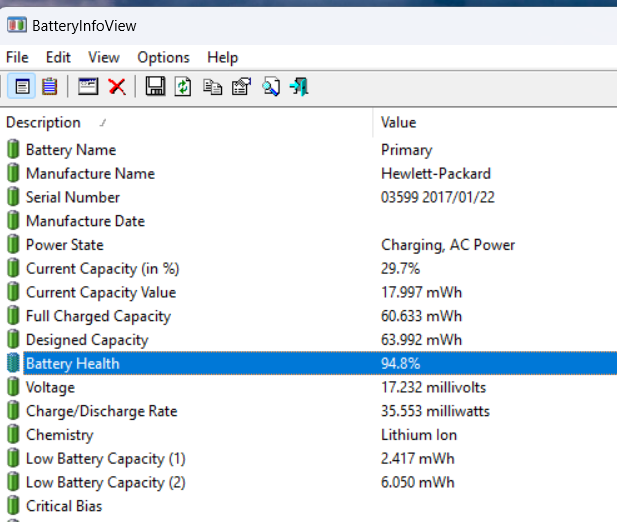Screen dimensions: 617x522
Task: Click the value Primary
Action: click(x=406, y=150)
